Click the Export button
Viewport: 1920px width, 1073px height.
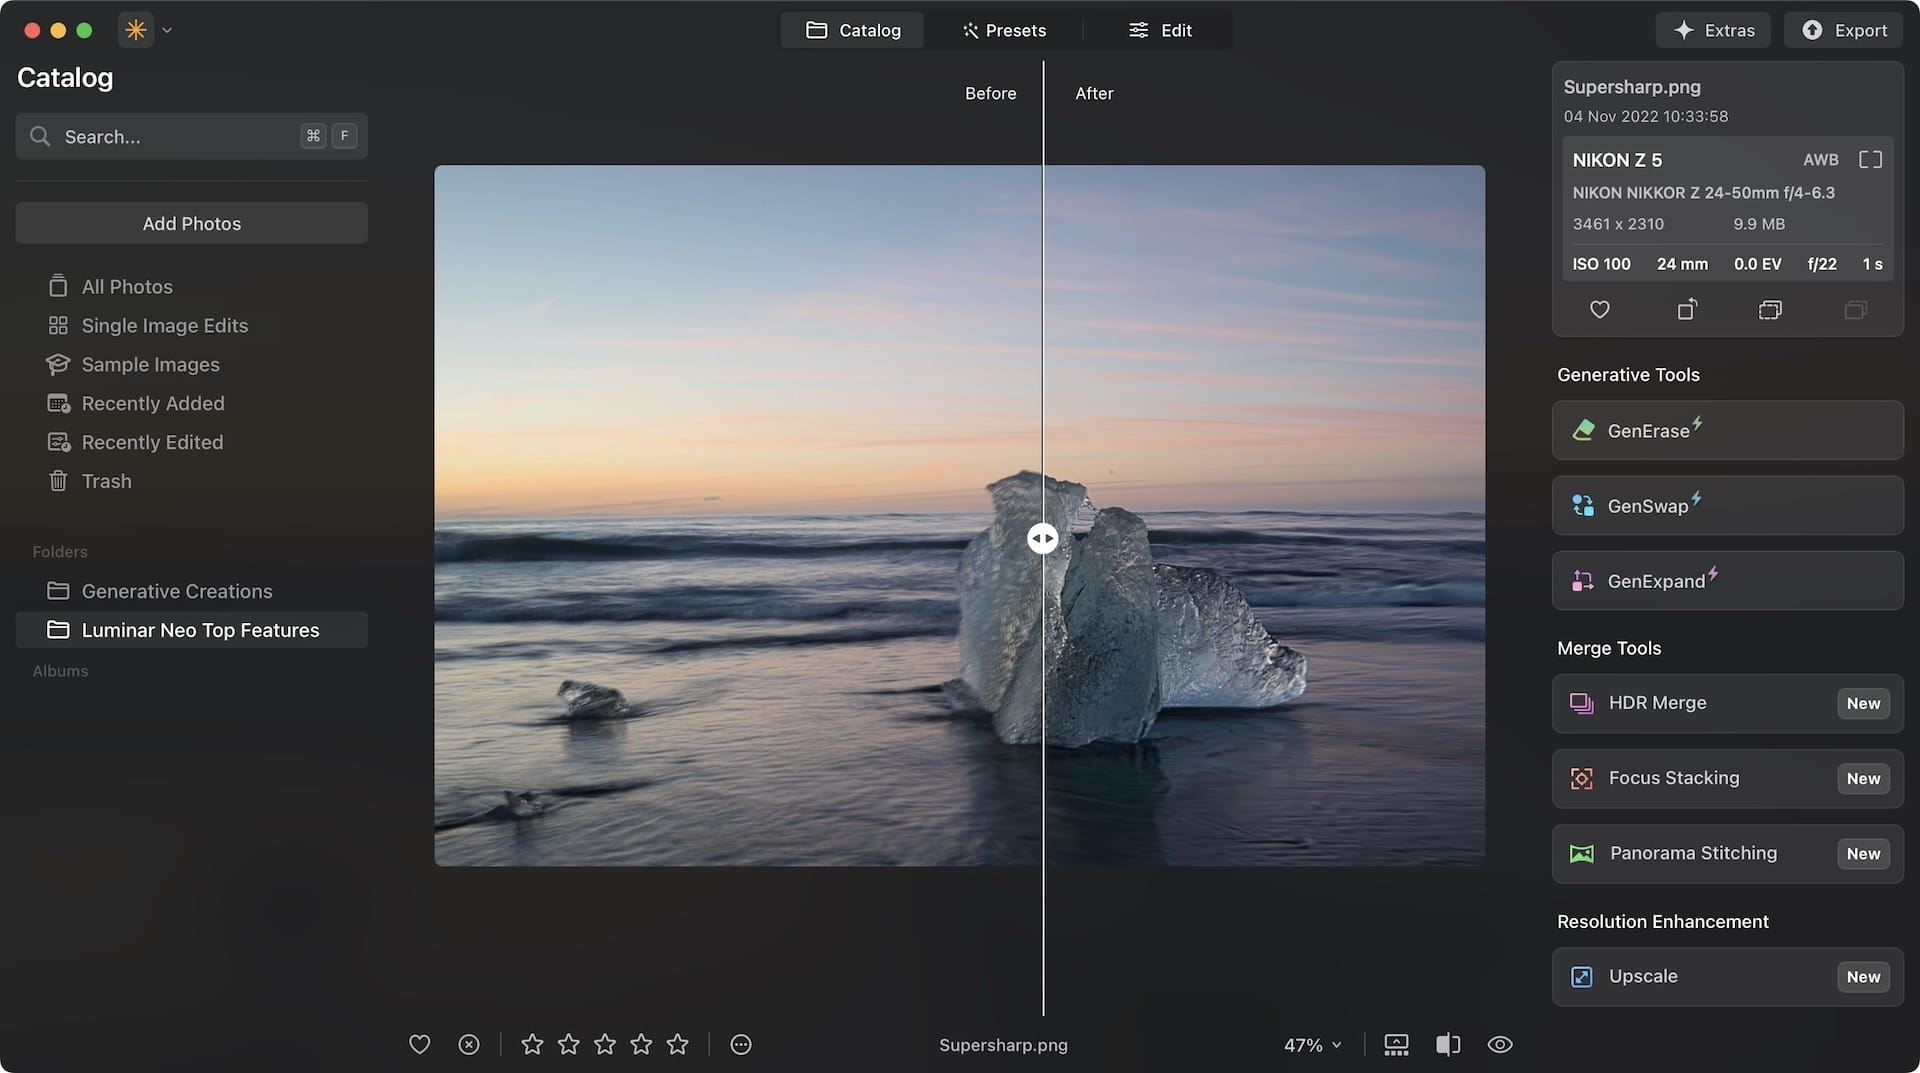[1844, 30]
